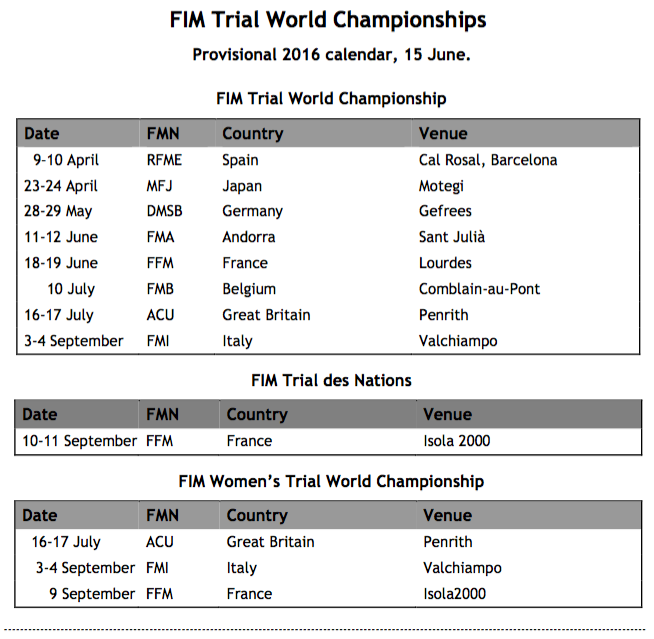The image size is (654, 639).
Task: Click the FIM Trial World Championships title
Action: [x=328, y=20]
